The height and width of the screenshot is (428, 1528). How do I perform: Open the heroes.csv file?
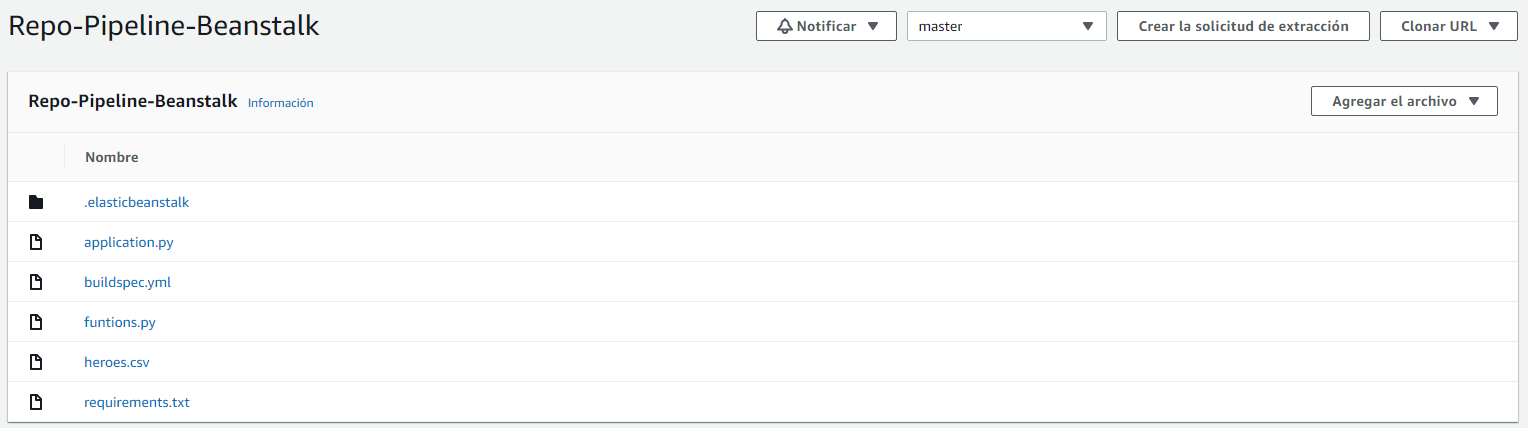[x=116, y=362]
